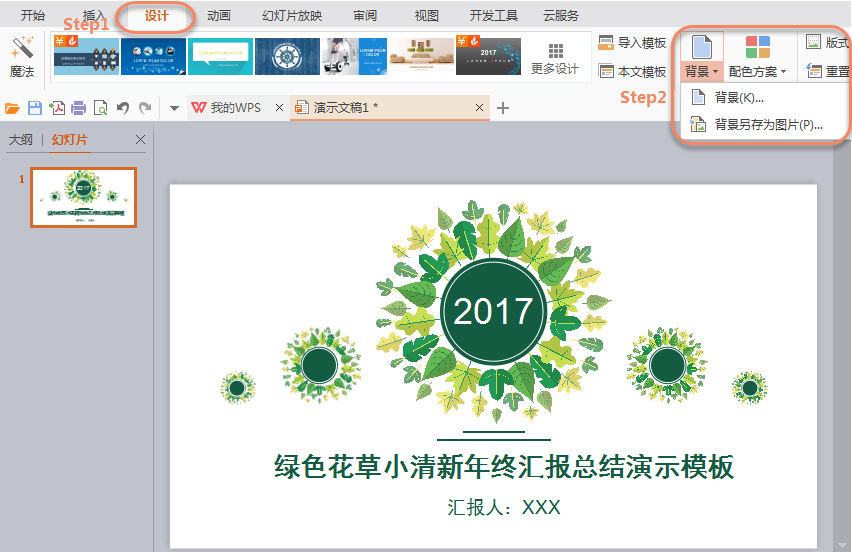Click the Save disk icon
Viewport: 852px width, 552px height.
point(35,108)
